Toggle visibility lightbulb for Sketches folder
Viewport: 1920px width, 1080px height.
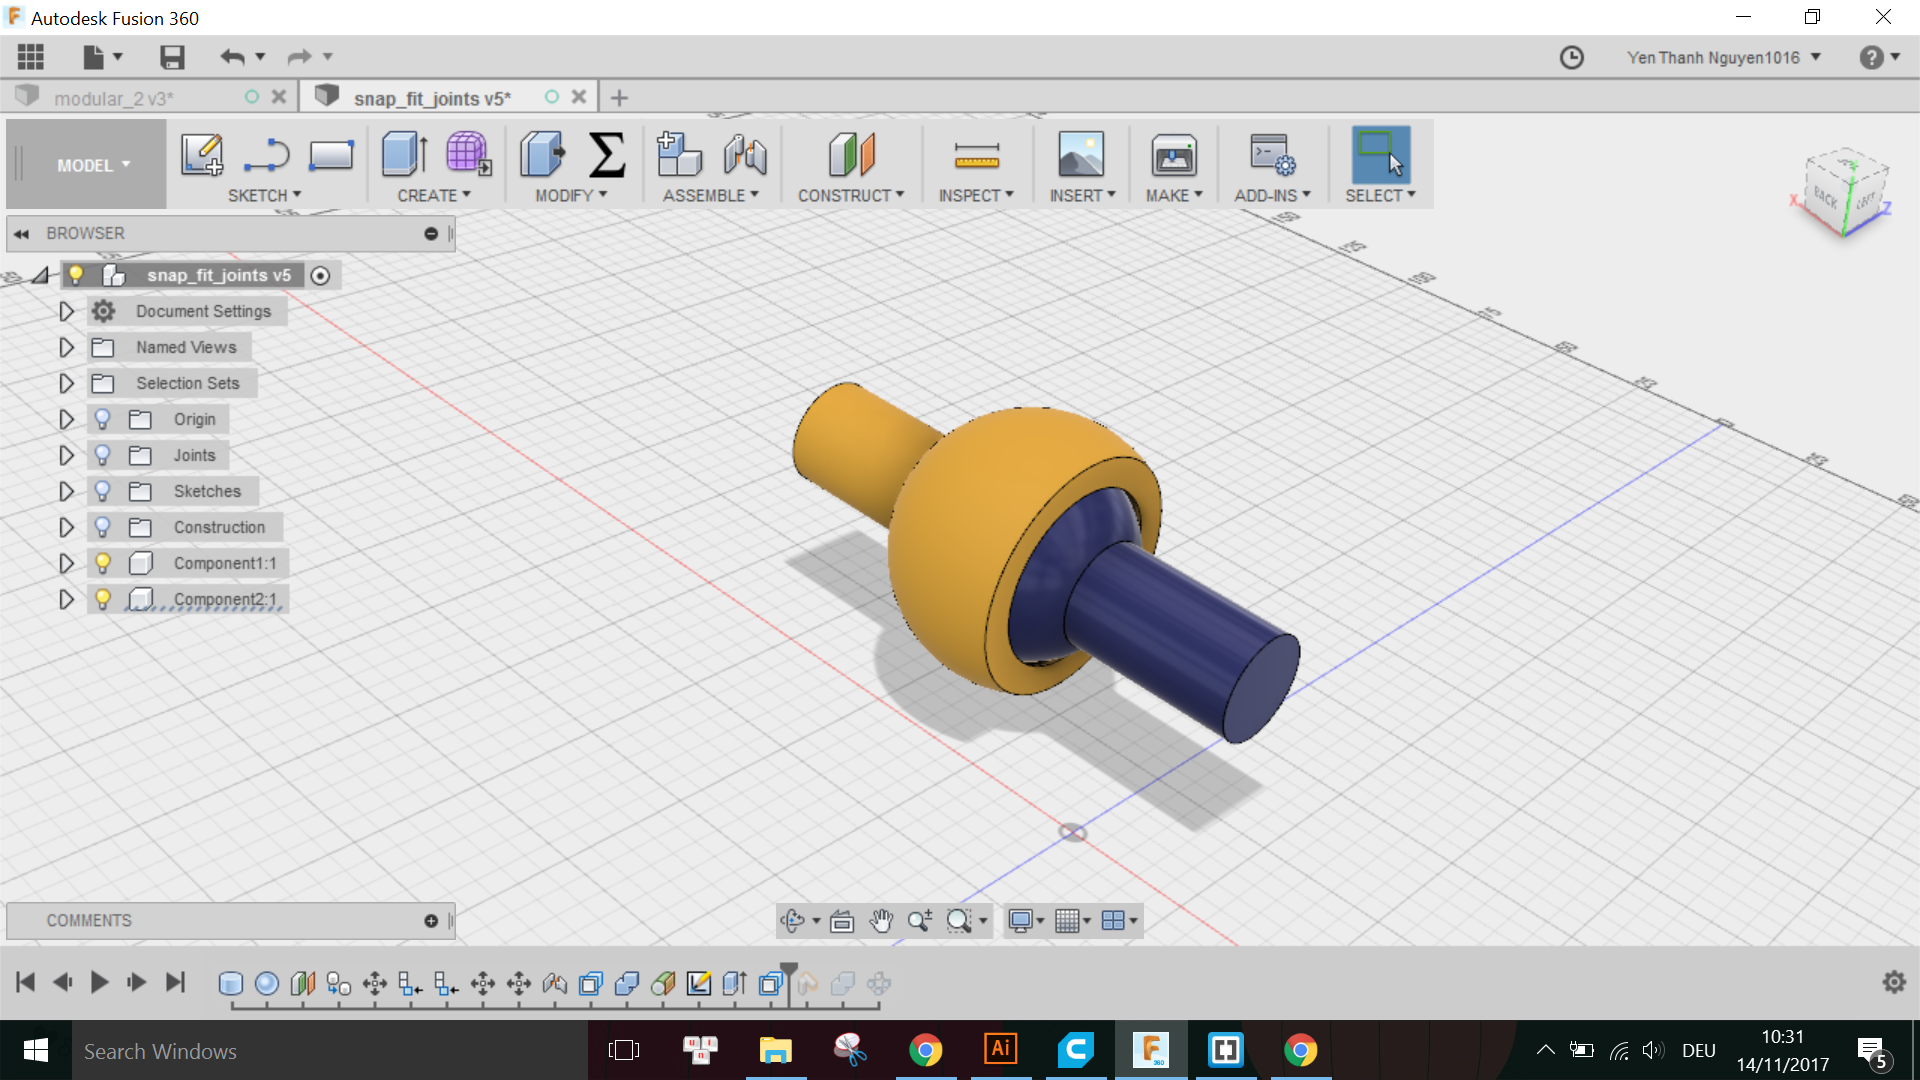(x=102, y=491)
